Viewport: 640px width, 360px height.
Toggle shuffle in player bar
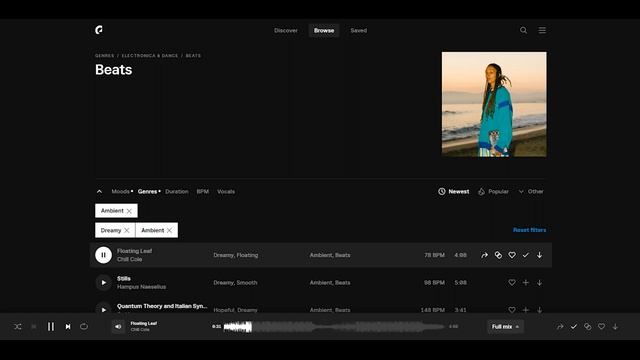click(x=18, y=327)
